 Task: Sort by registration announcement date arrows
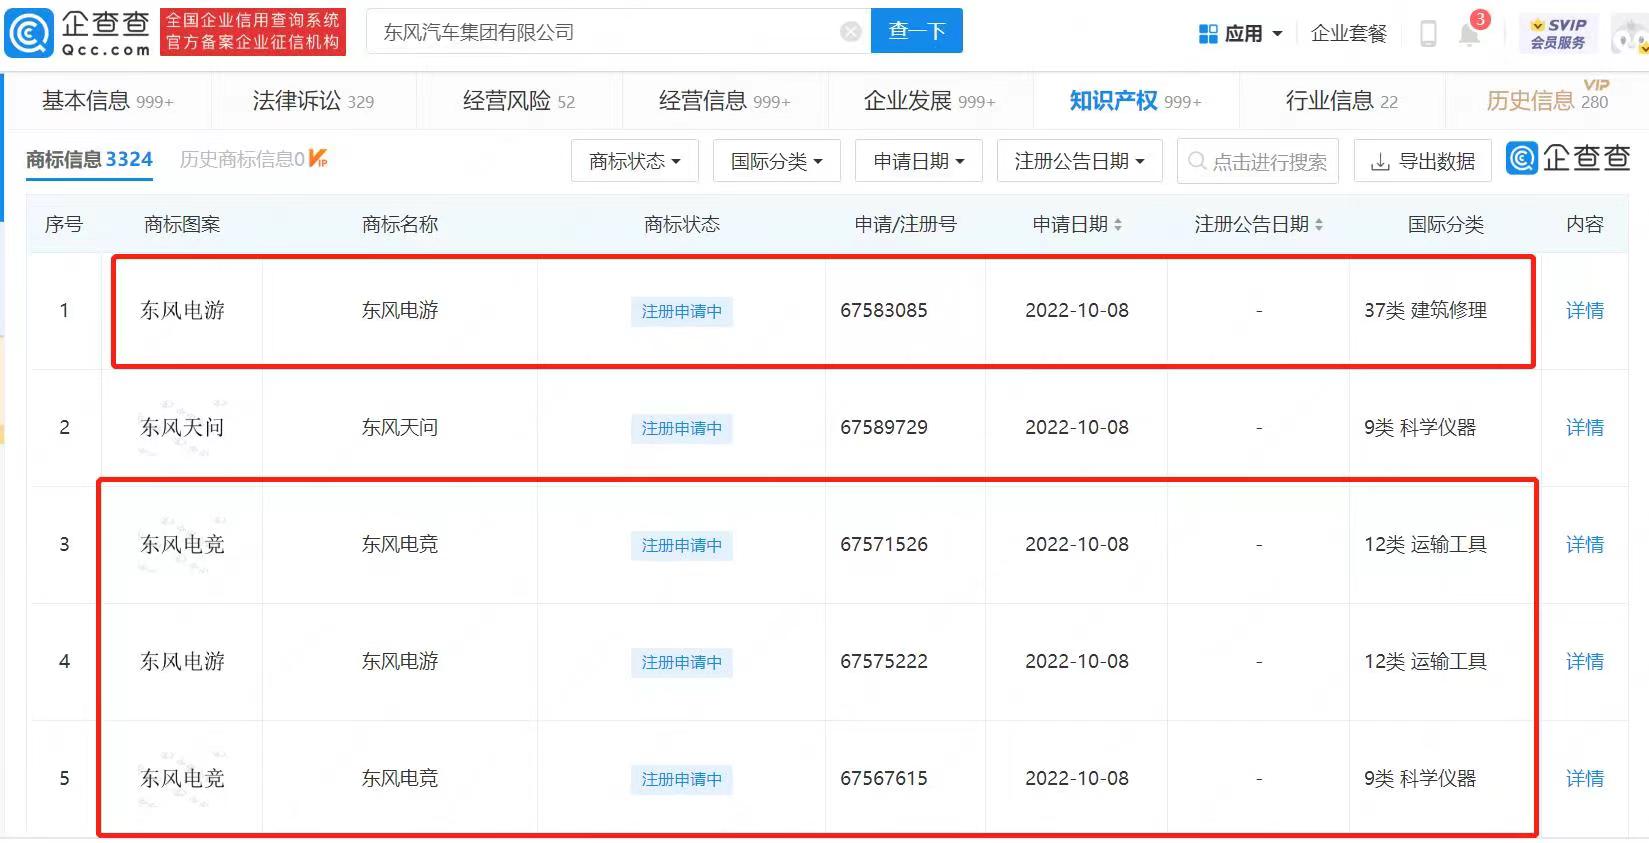(x=1319, y=225)
